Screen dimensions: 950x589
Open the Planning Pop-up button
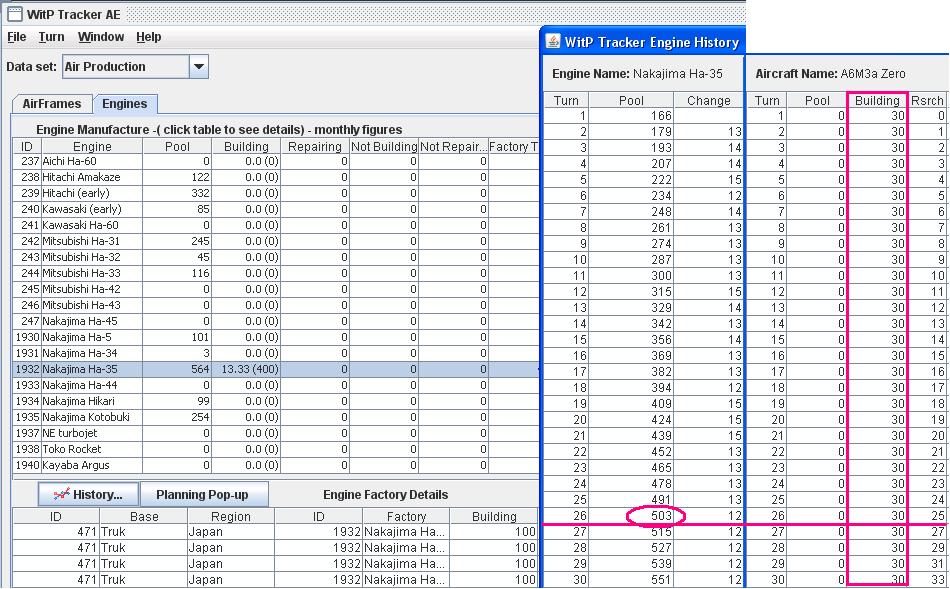pyautogui.click(x=202, y=494)
